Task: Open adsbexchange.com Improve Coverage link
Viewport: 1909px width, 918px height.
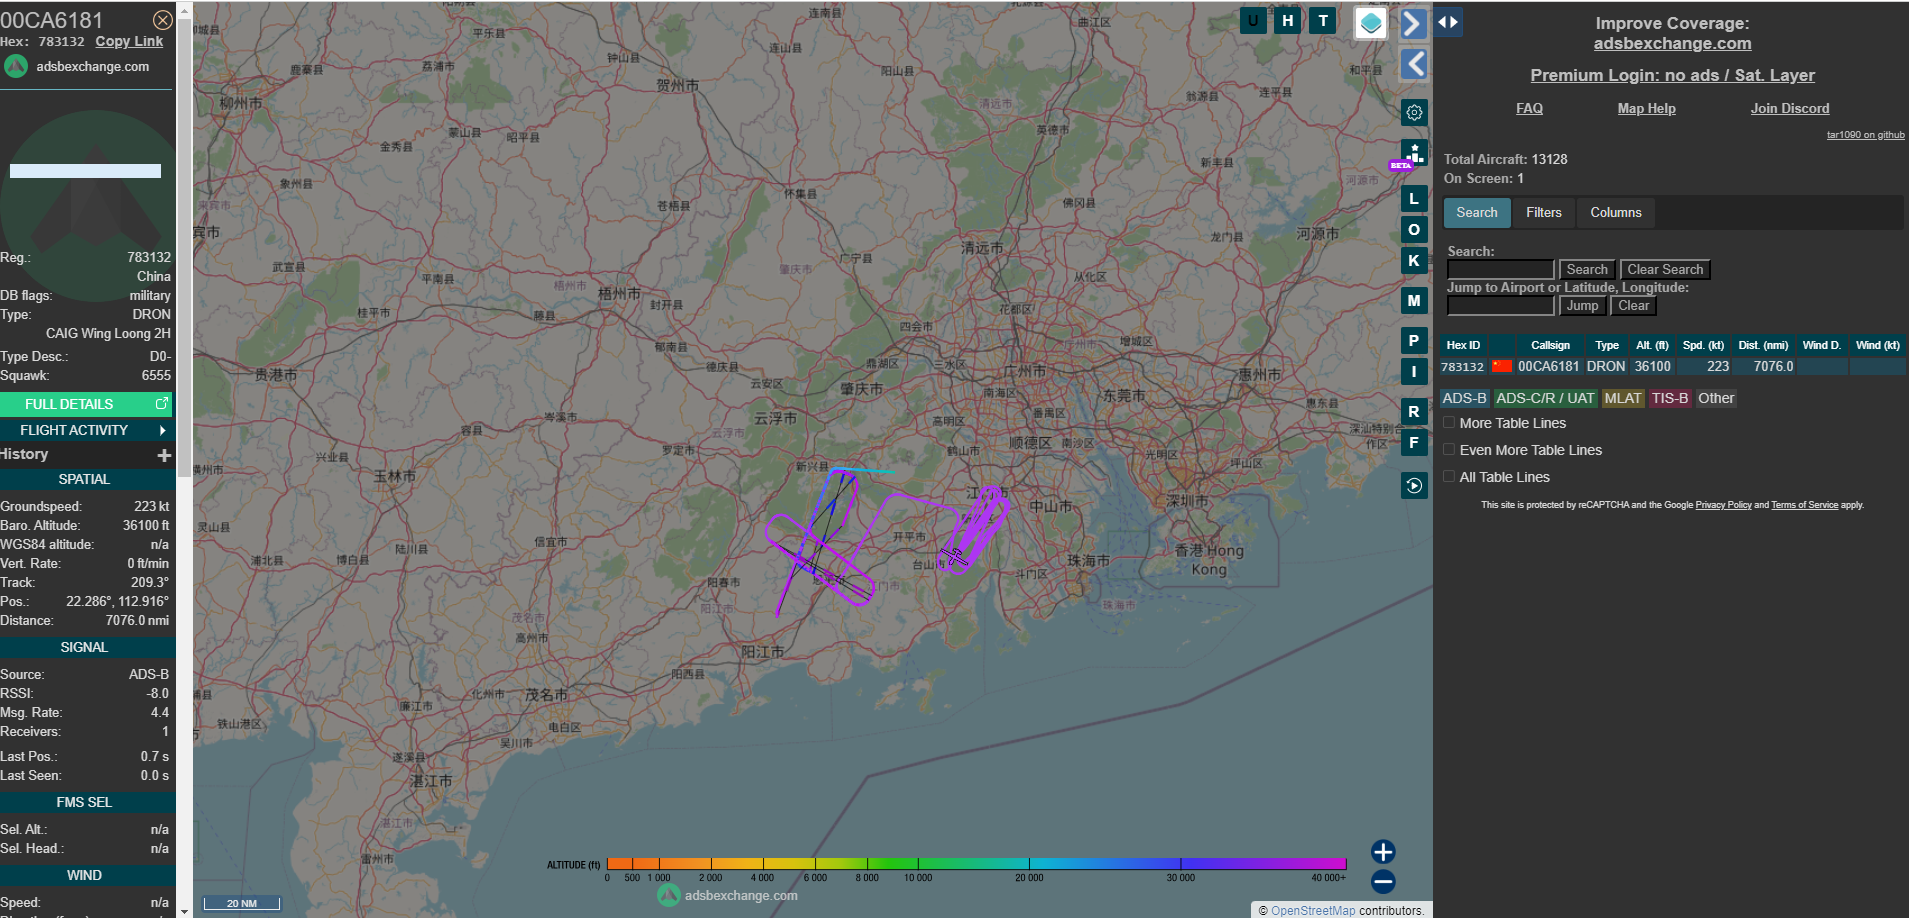Action: [x=1672, y=44]
